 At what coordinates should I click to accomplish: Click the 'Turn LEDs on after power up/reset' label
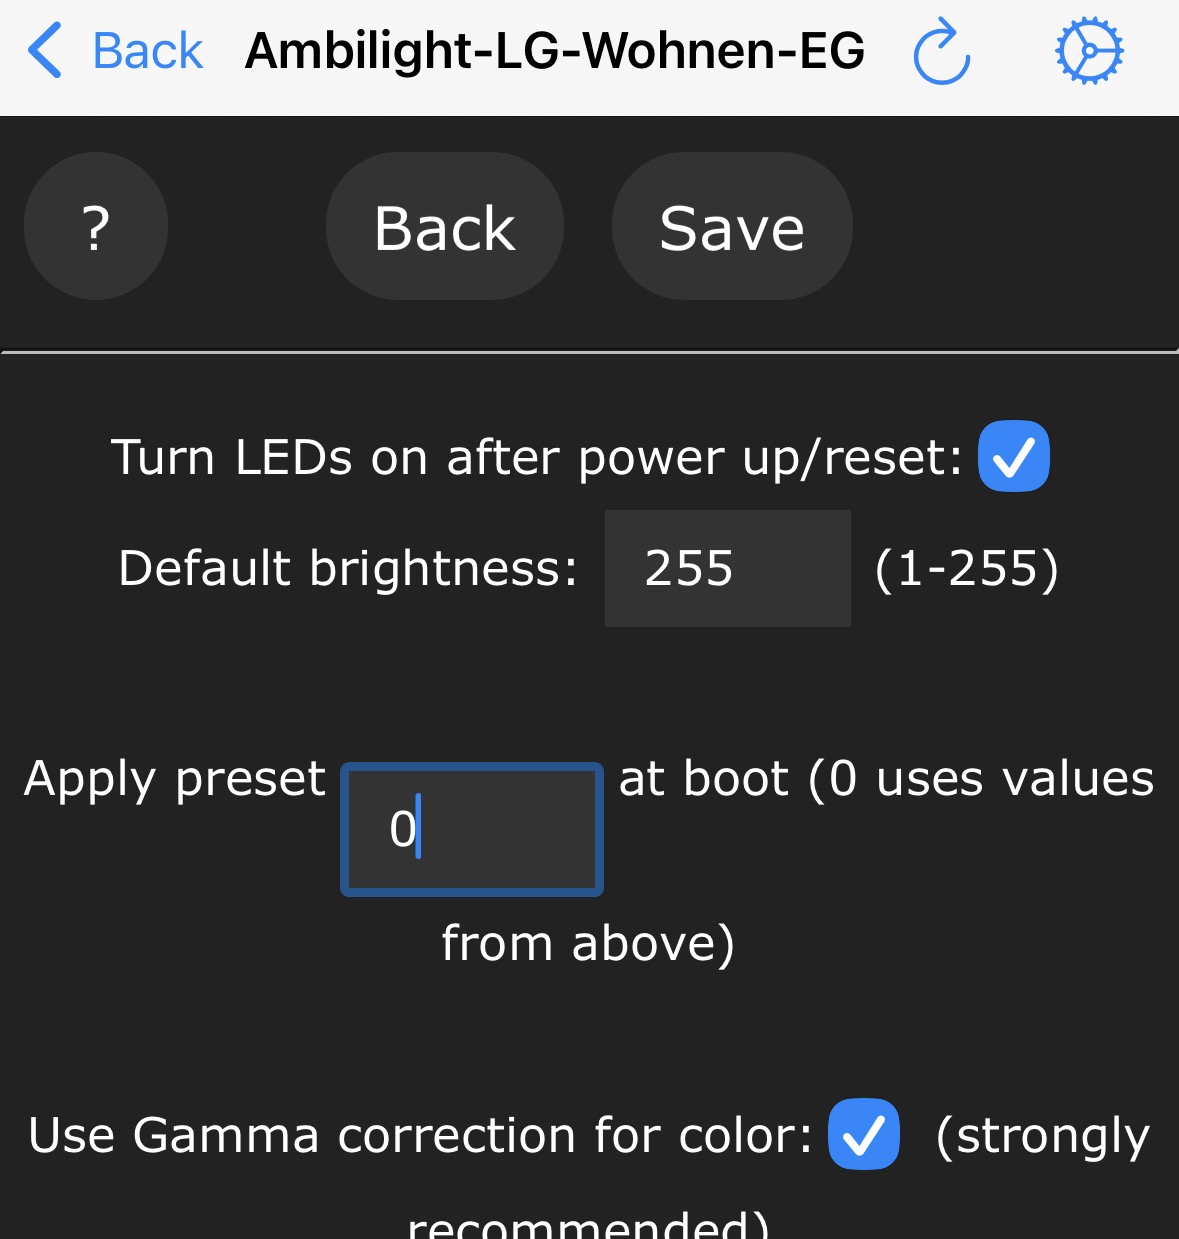pos(536,458)
